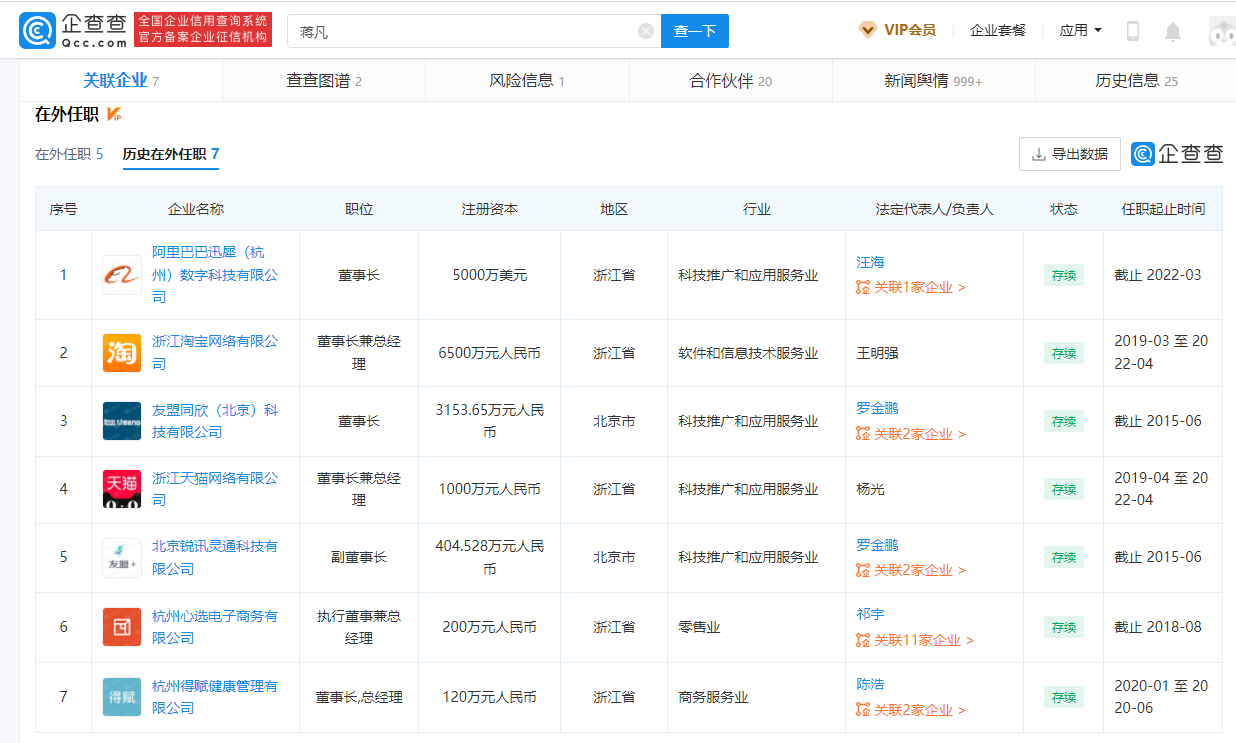Image resolution: width=1236 pixels, height=743 pixels.
Task: Click the 存续 status tag in the 杭州得赋 row
Action: tap(1063, 697)
